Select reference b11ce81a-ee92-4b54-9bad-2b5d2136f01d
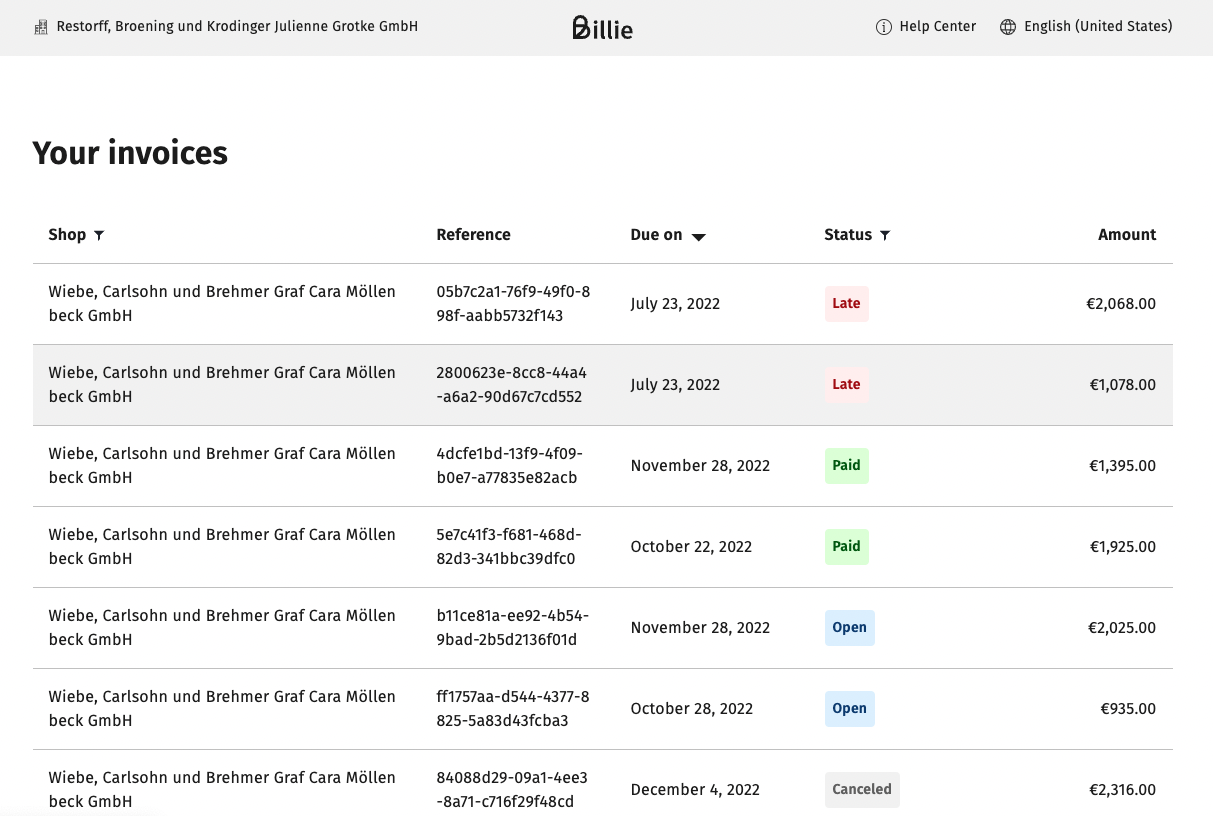The image size is (1213, 816). coord(513,628)
